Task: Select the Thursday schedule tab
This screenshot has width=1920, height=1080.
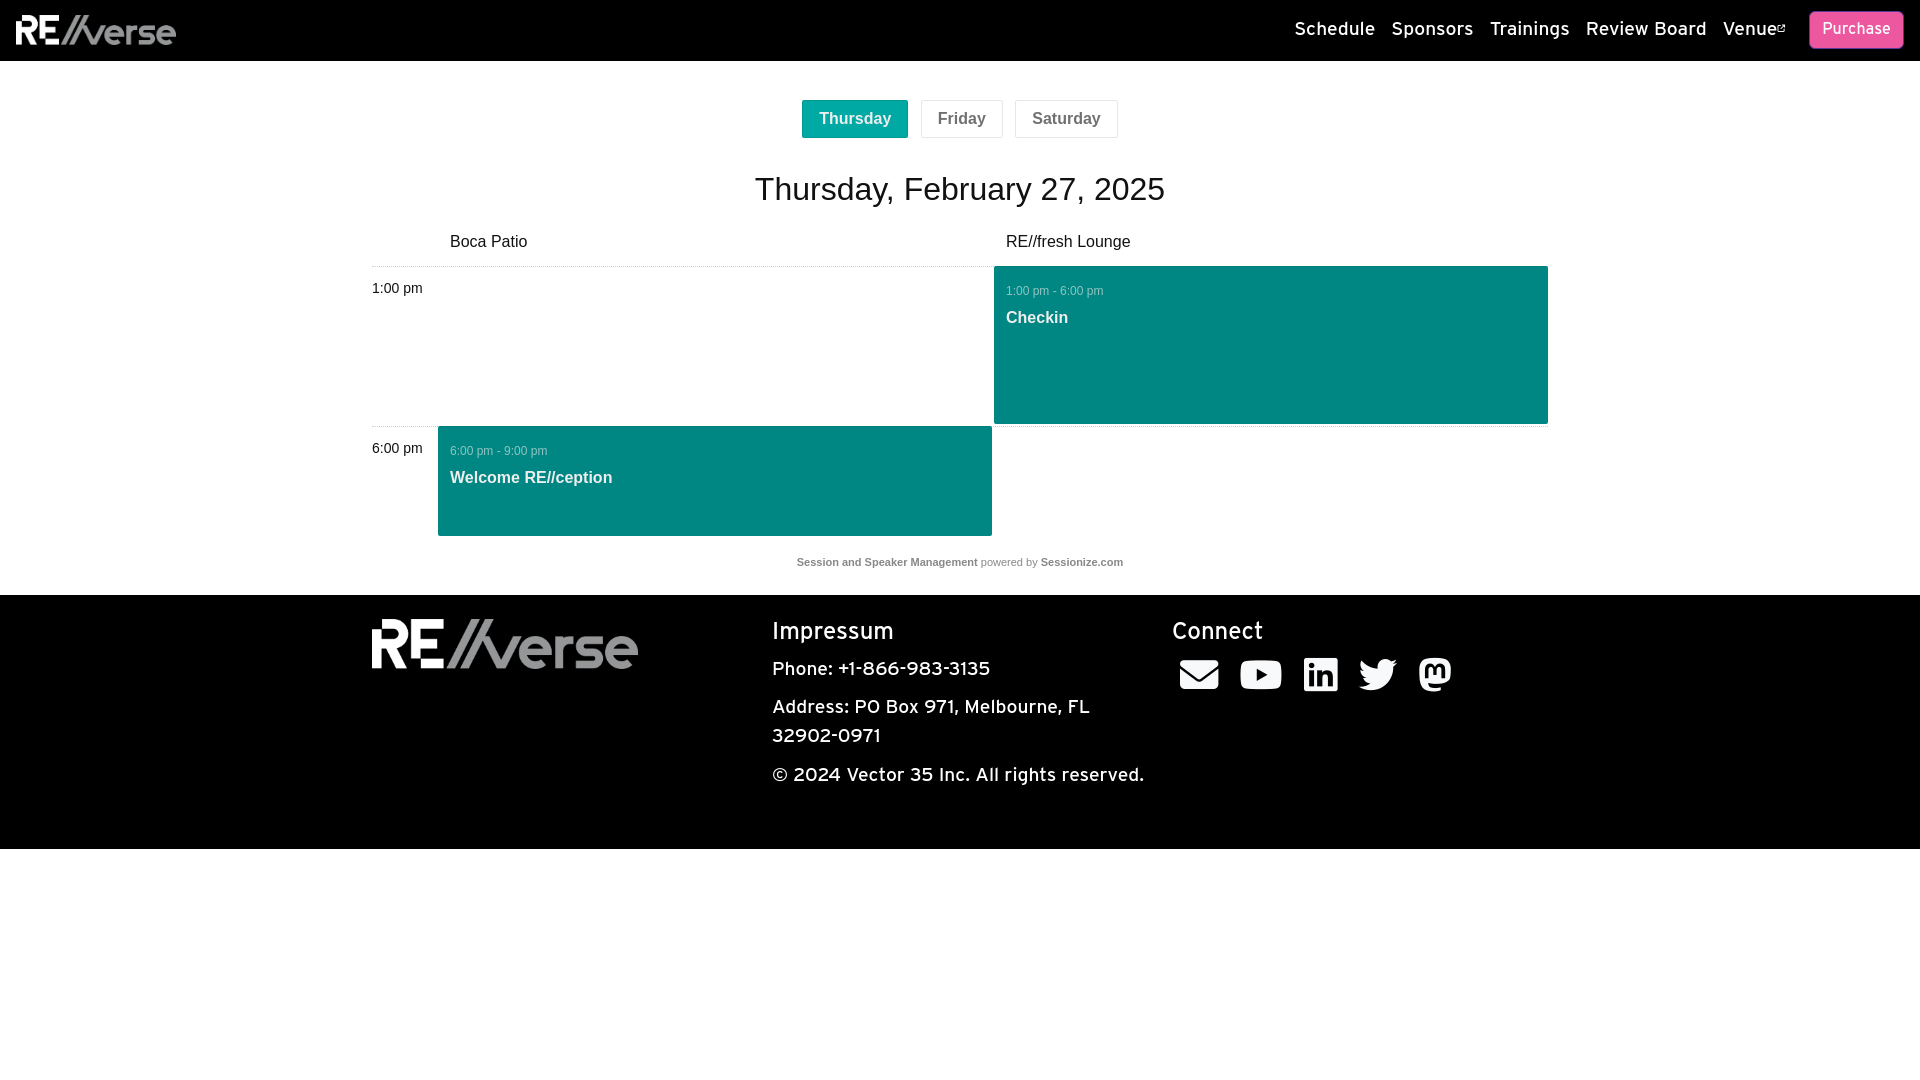Action: click(855, 119)
